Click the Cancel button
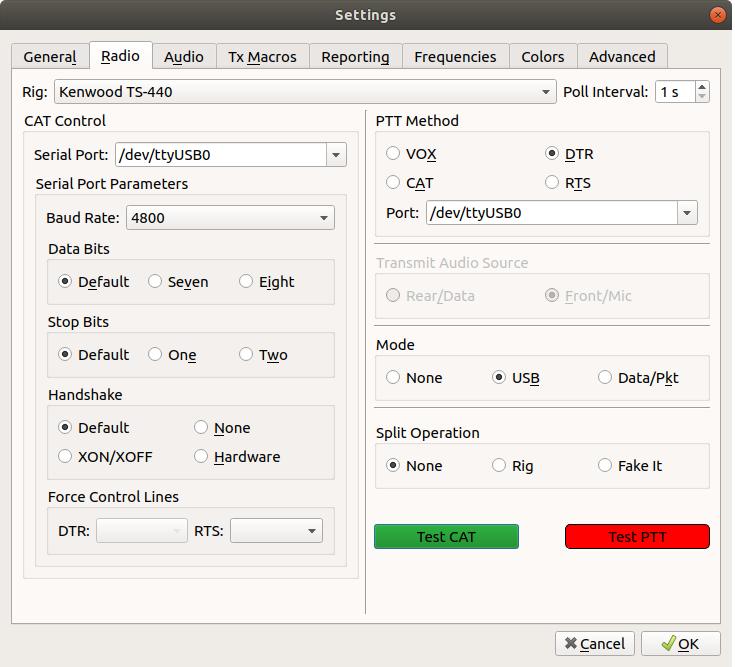Image resolution: width=735 pixels, height=667 pixels. tap(594, 643)
